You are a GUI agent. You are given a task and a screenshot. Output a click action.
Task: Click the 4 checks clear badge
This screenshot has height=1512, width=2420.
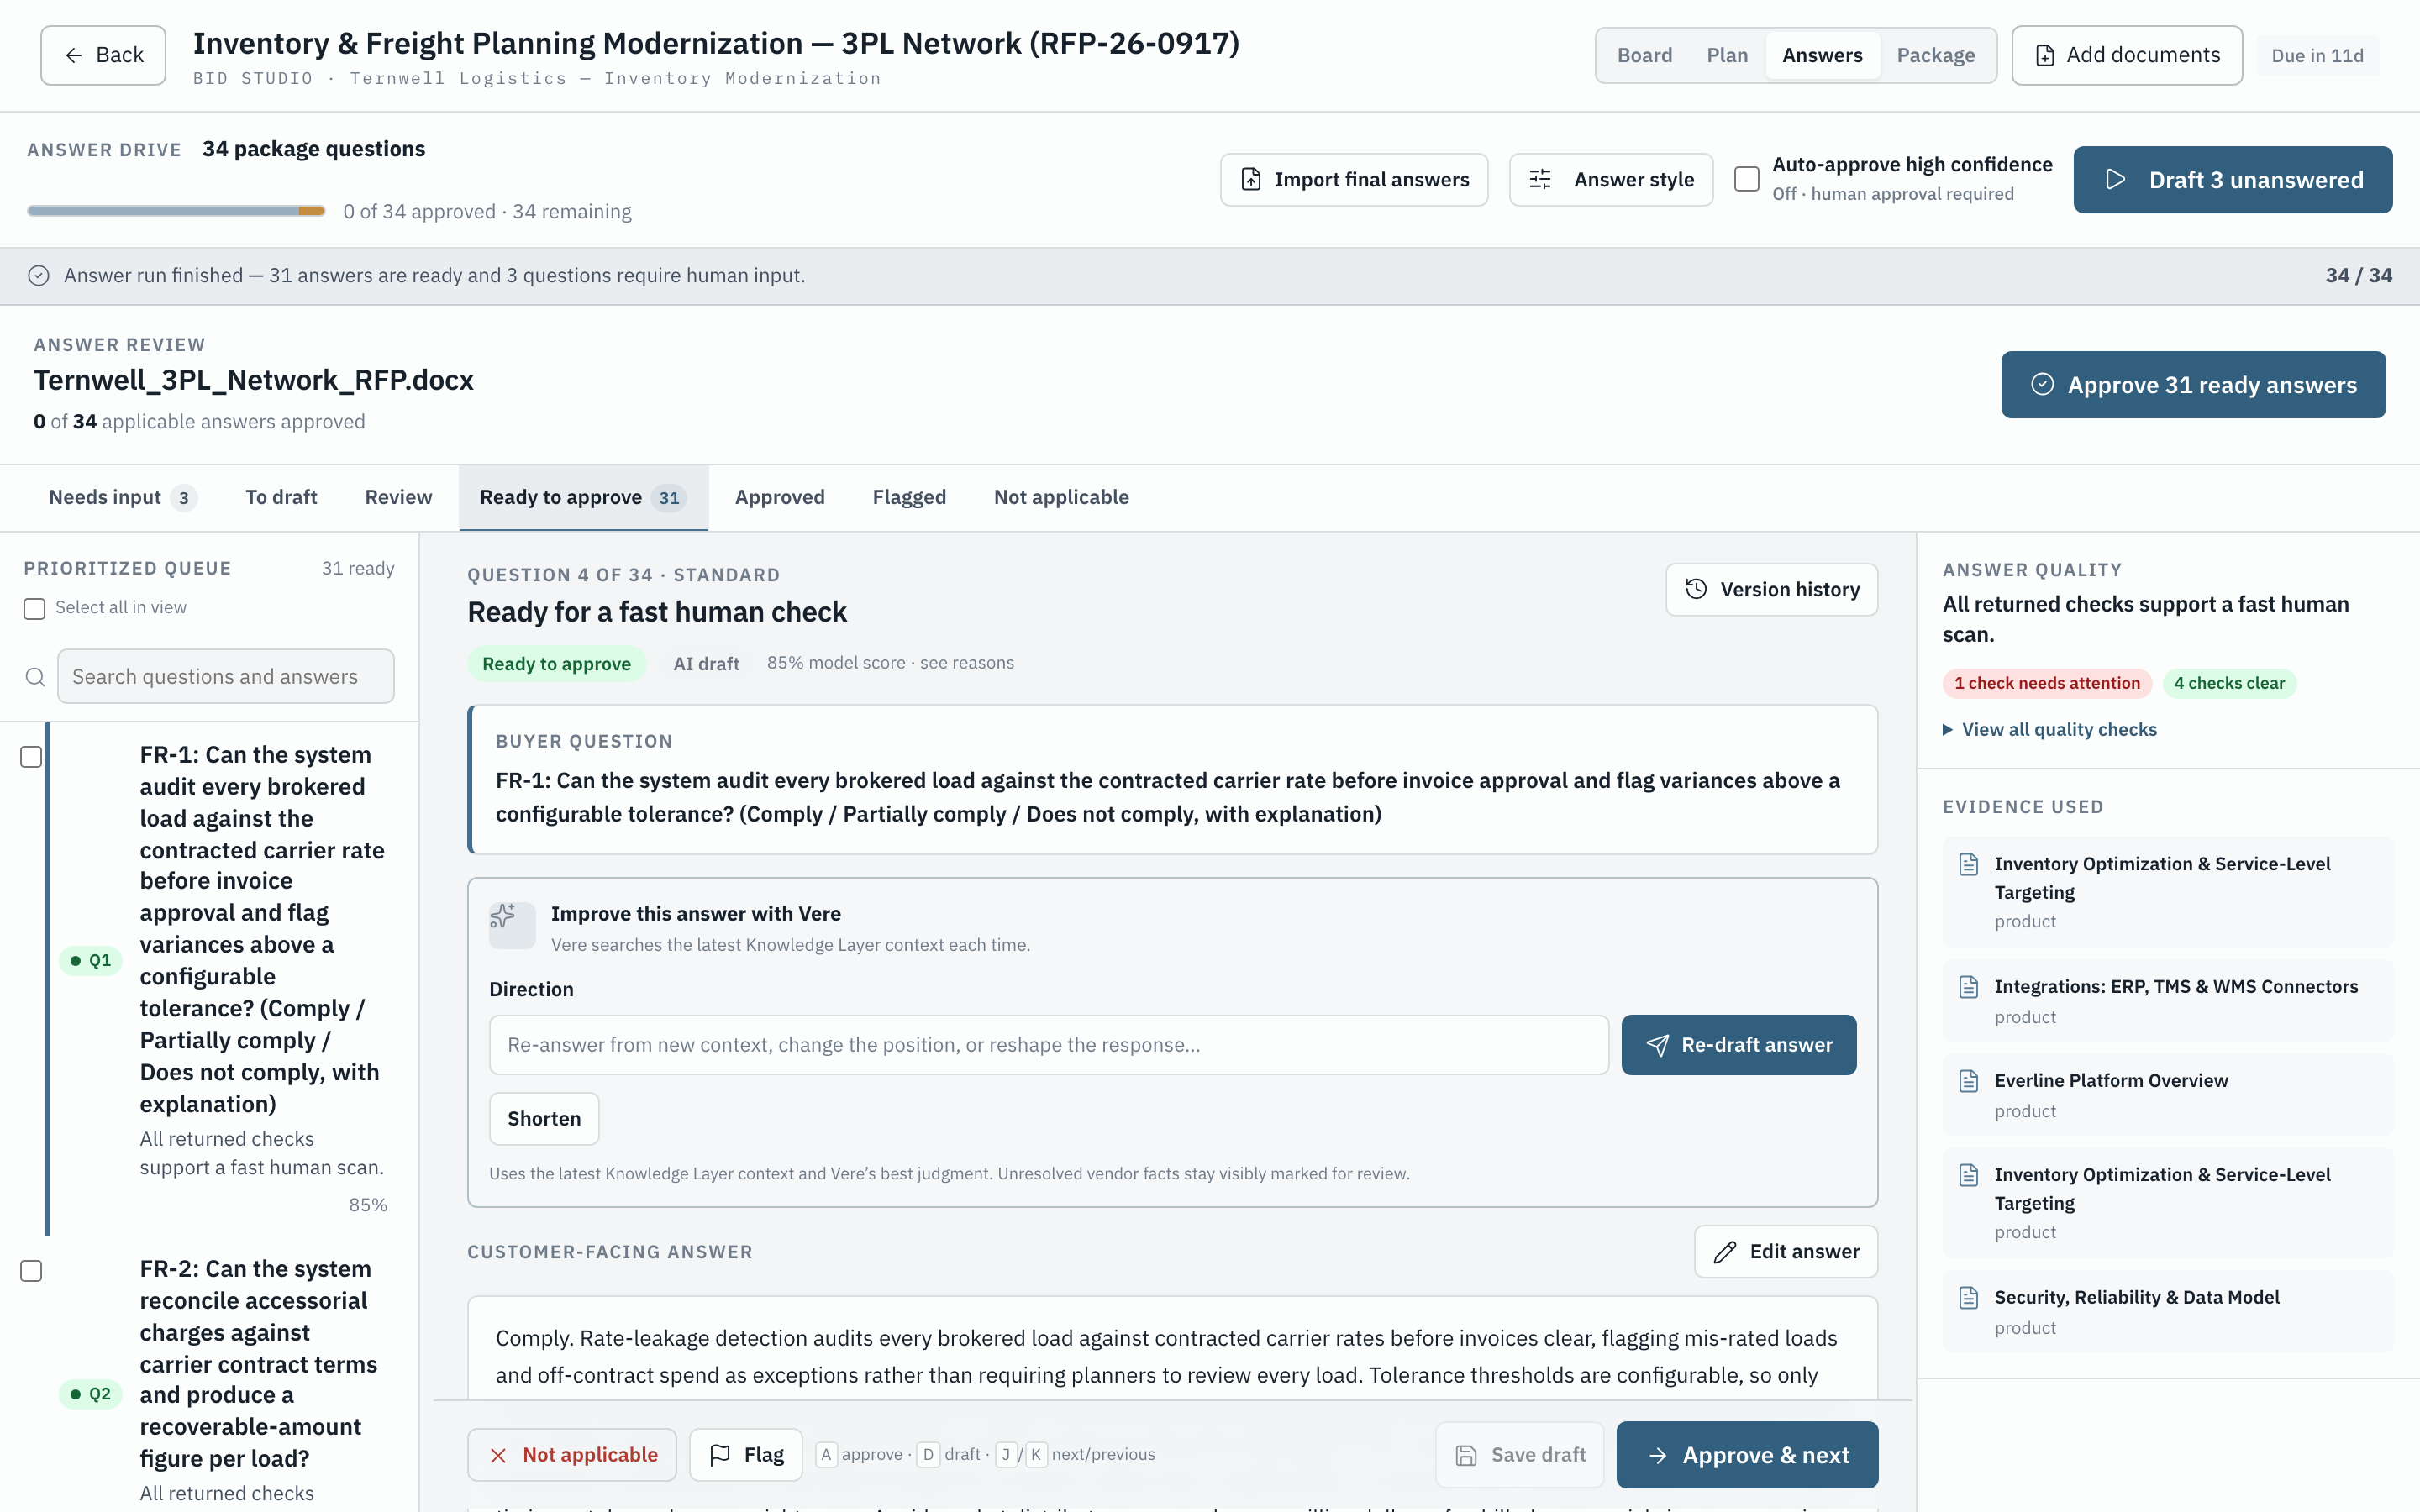pos(2229,683)
